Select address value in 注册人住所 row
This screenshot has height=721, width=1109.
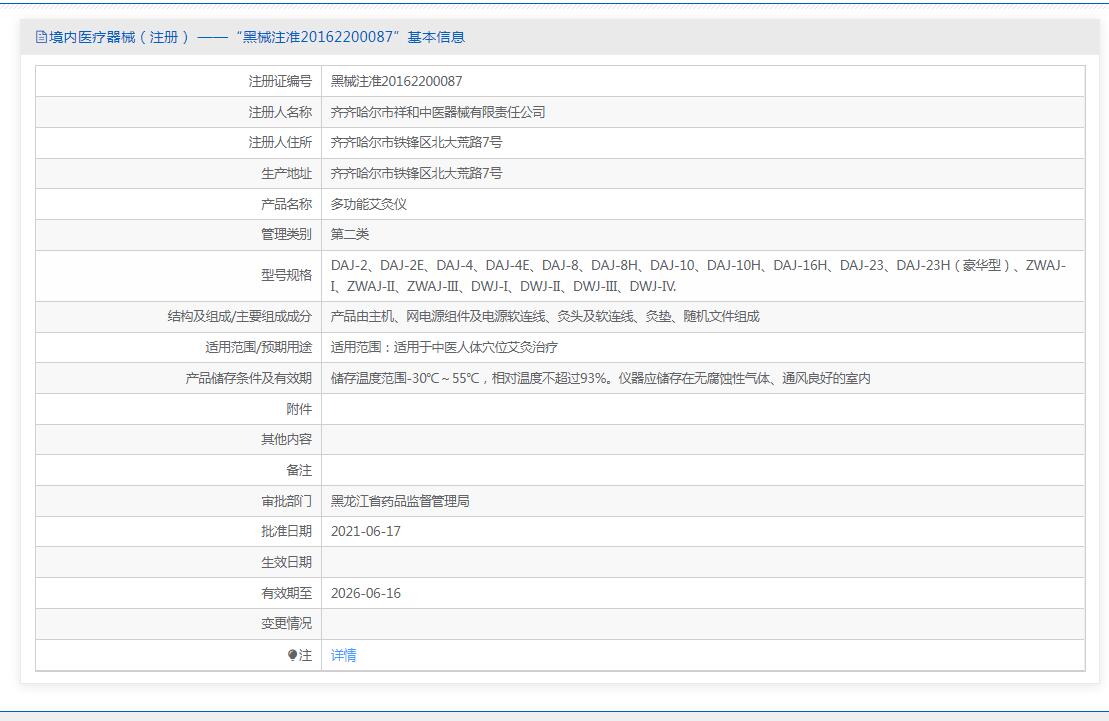pyautogui.click(x=416, y=142)
